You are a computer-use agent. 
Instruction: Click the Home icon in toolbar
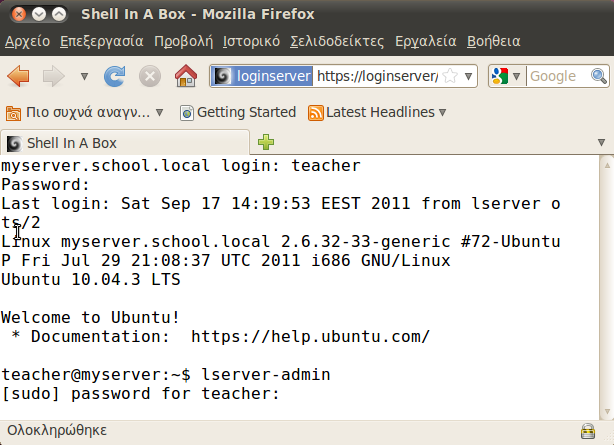(186, 76)
